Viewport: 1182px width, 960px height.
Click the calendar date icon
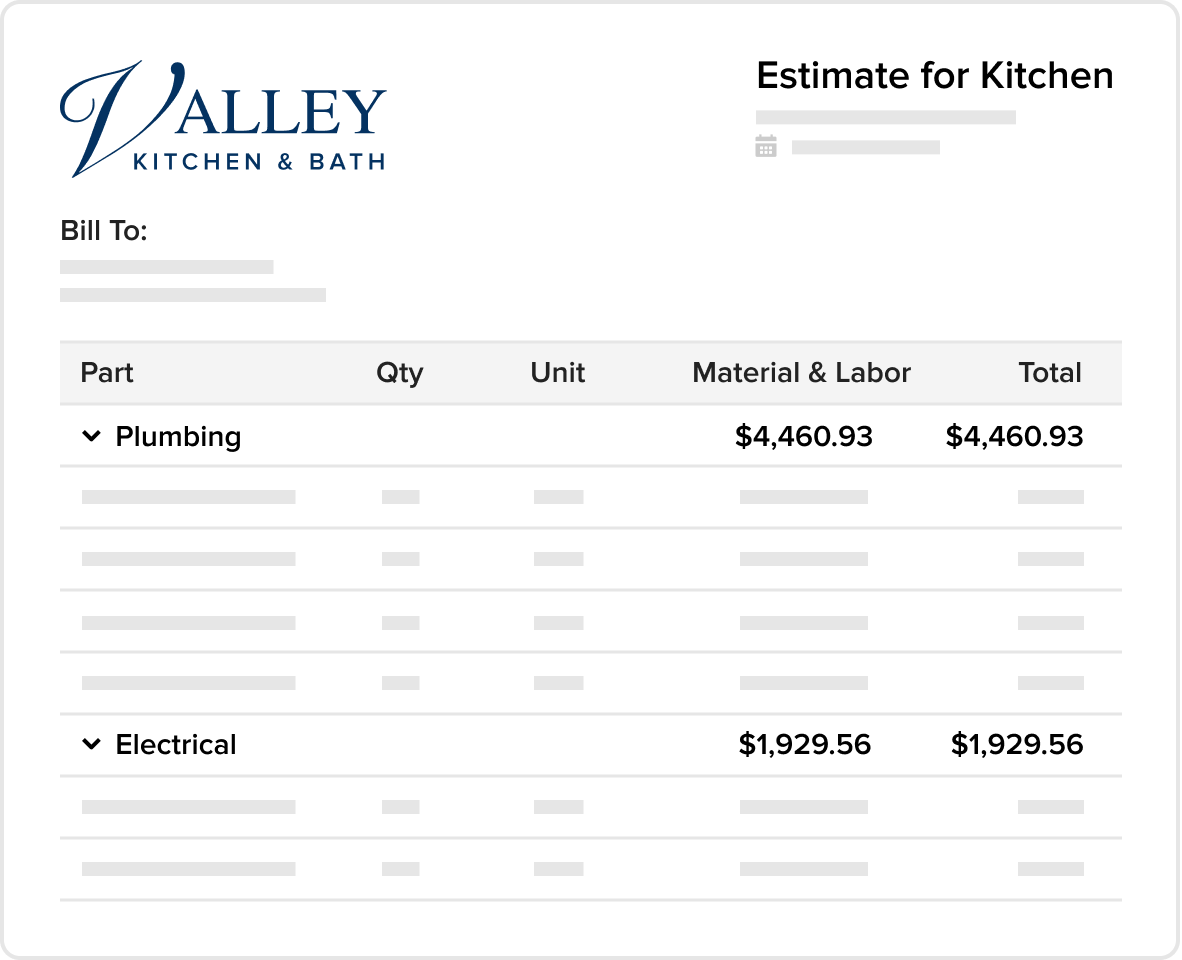pos(766,146)
